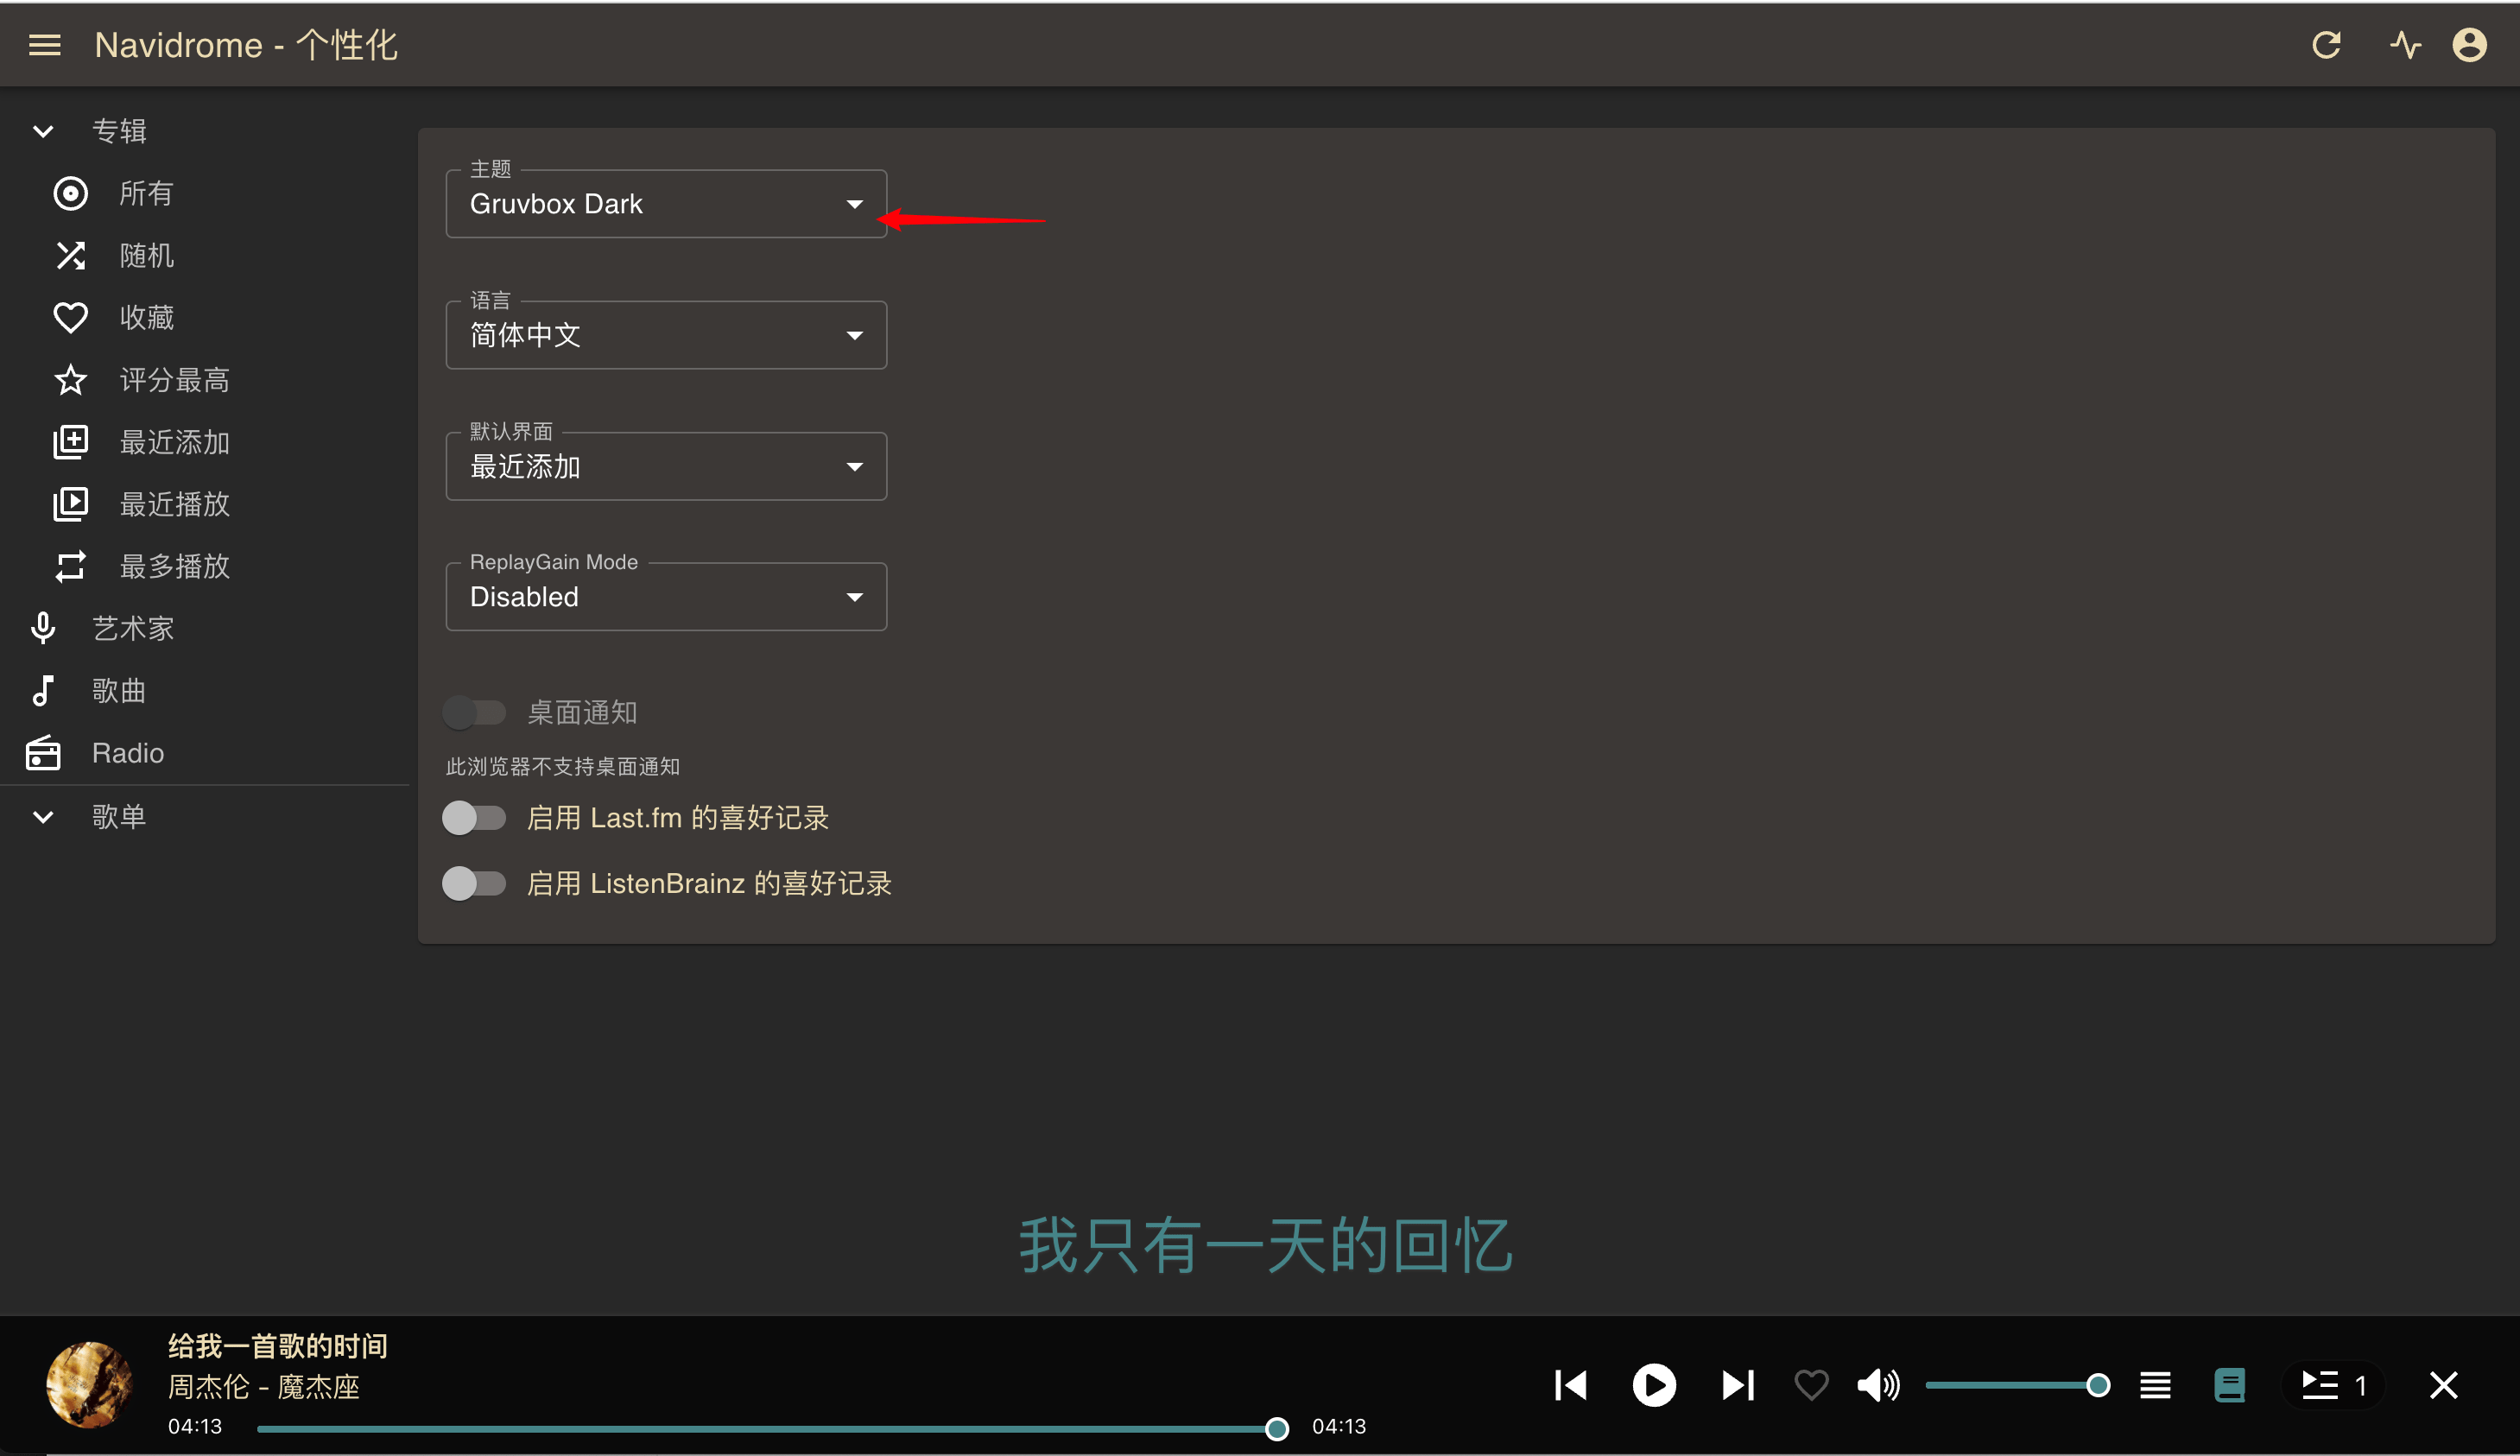Screen dimensions: 2520x1456
Task: Click the 评分最高 star icon
Action: pyautogui.click(x=70, y=380)
